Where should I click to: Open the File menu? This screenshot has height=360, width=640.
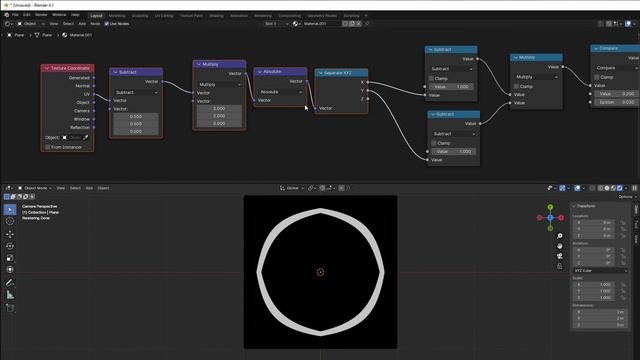tap(15, 15)
